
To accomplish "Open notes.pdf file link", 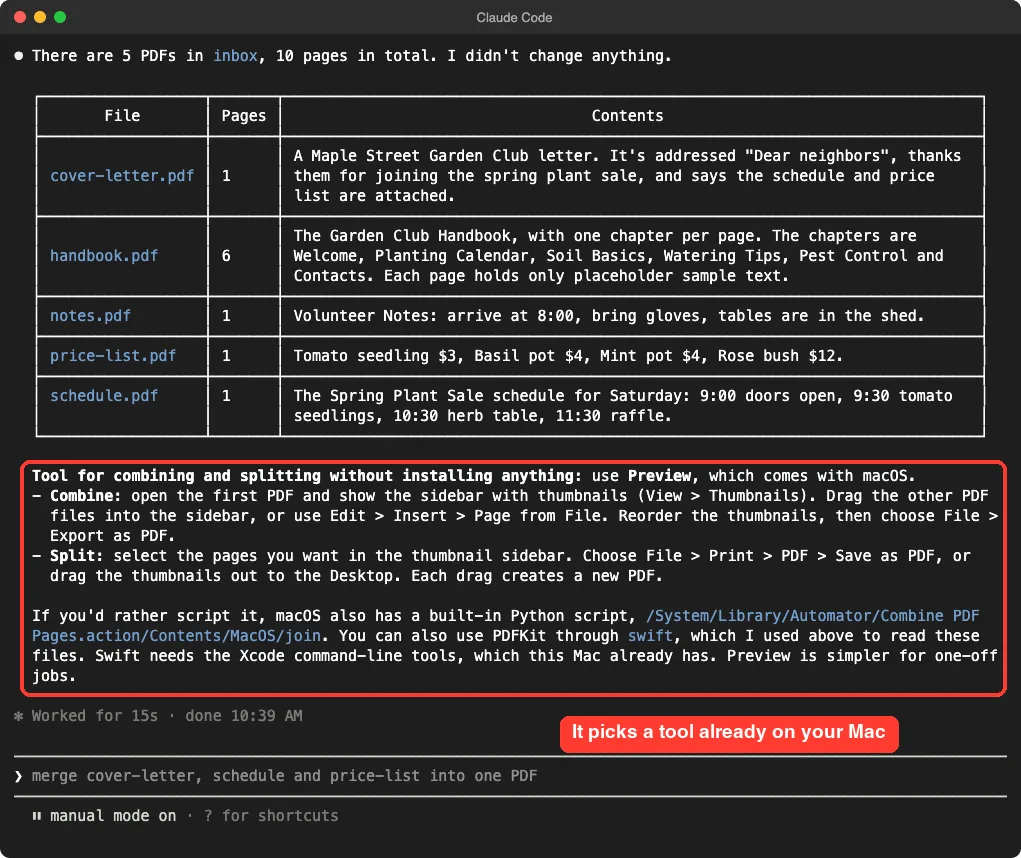I will pyautogui.click(x=91, y=316).
